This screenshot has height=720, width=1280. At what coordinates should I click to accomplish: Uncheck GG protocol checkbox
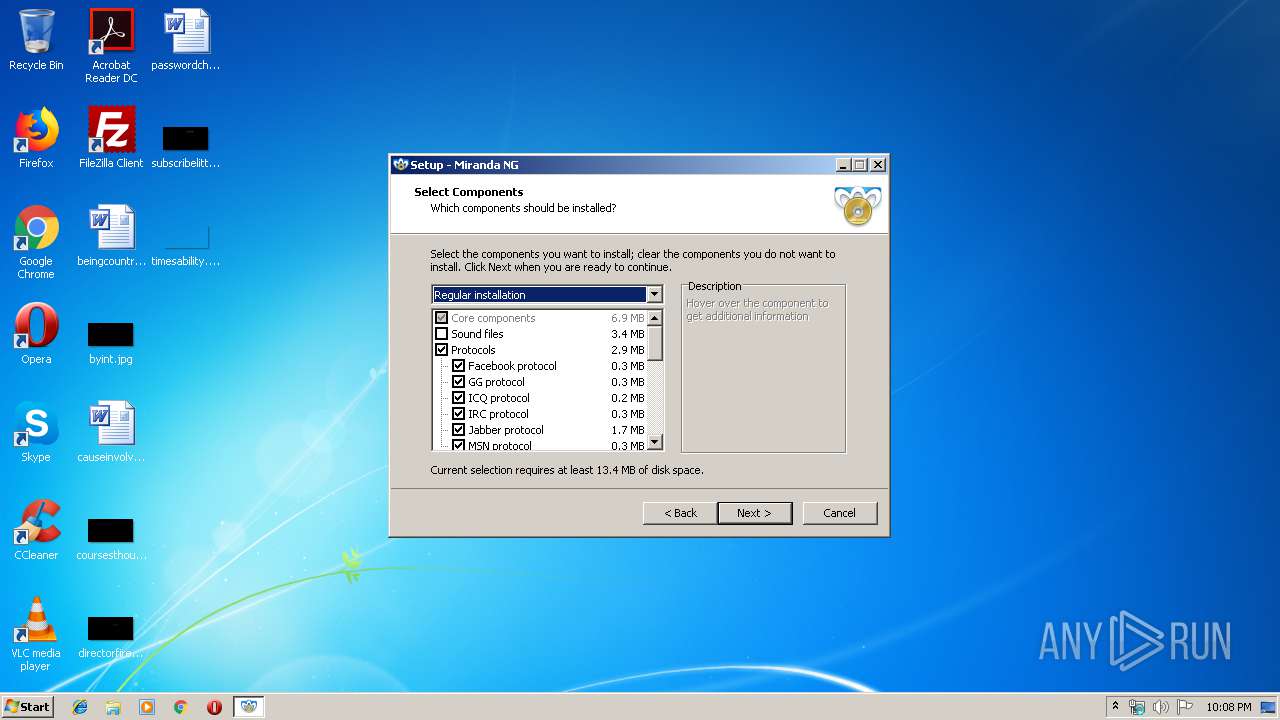click(x=458, y=382)
